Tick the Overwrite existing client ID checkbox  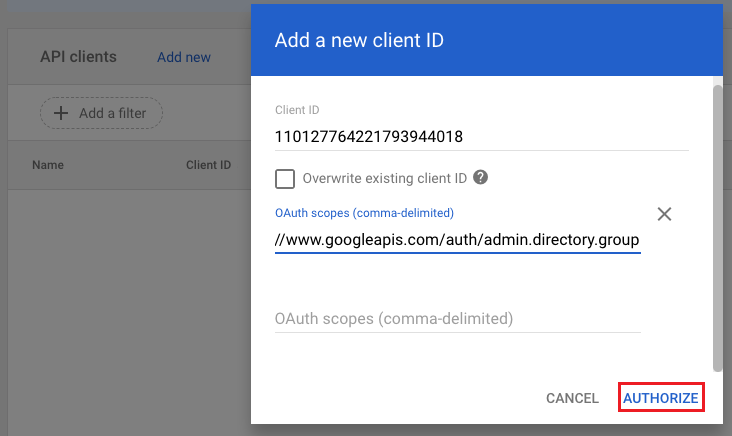(x=285, y=179)
